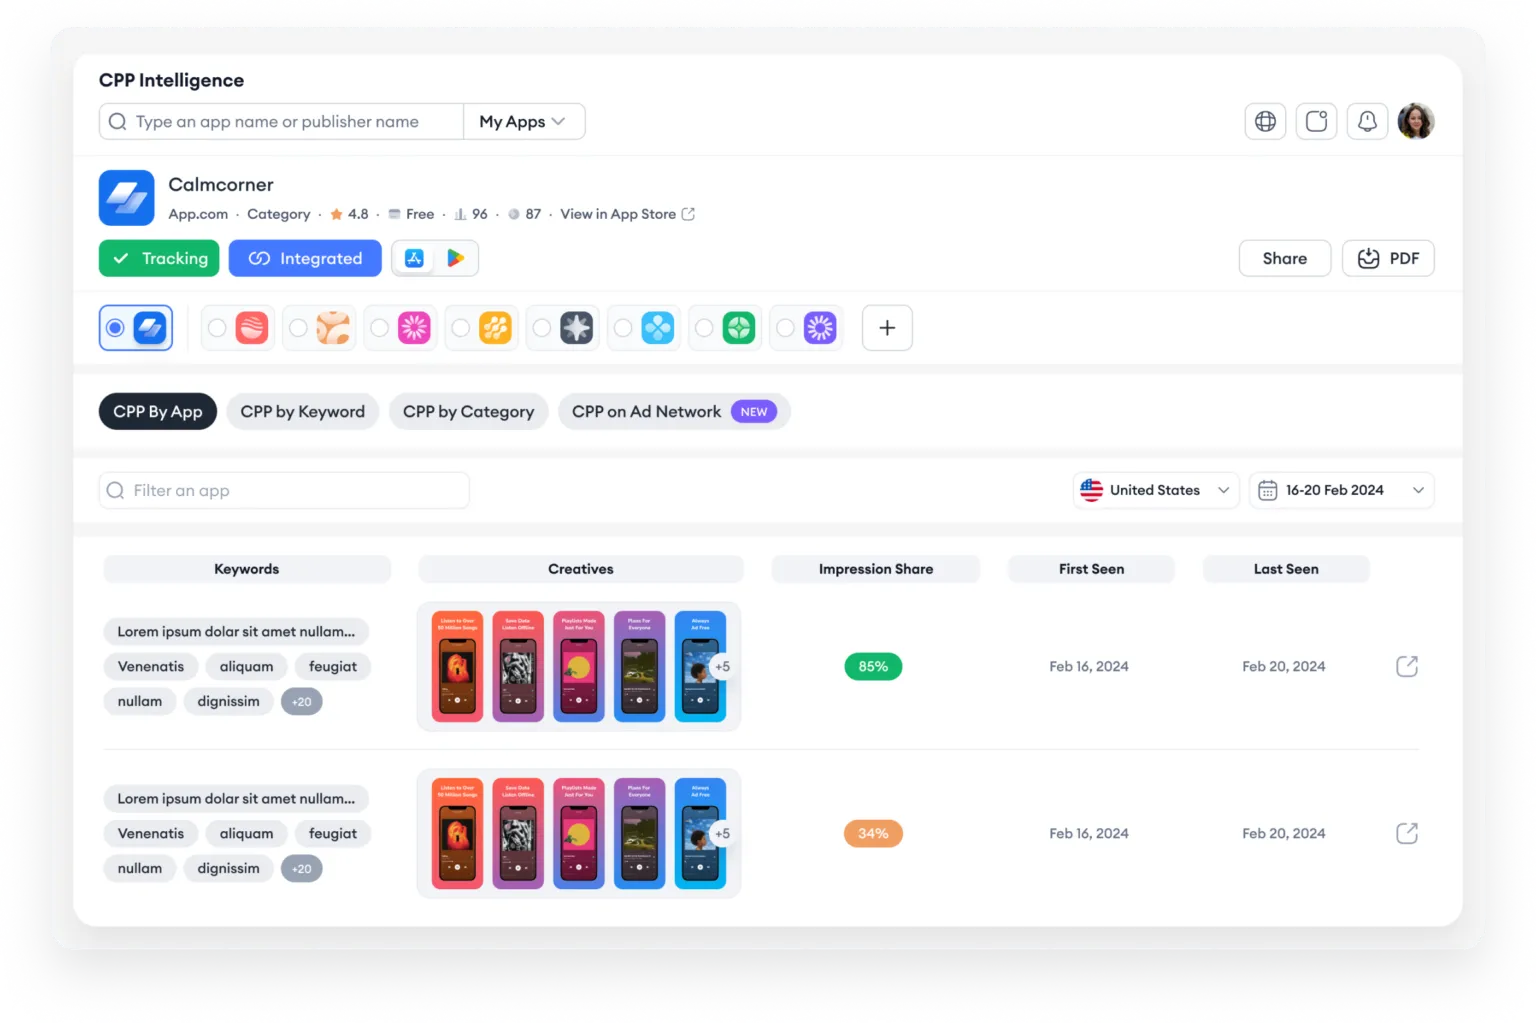Image resolution: width=1536 pixels, height=1023 pixels.
Task: Expand the My Apps dropdown
Action: pos(524,121)
